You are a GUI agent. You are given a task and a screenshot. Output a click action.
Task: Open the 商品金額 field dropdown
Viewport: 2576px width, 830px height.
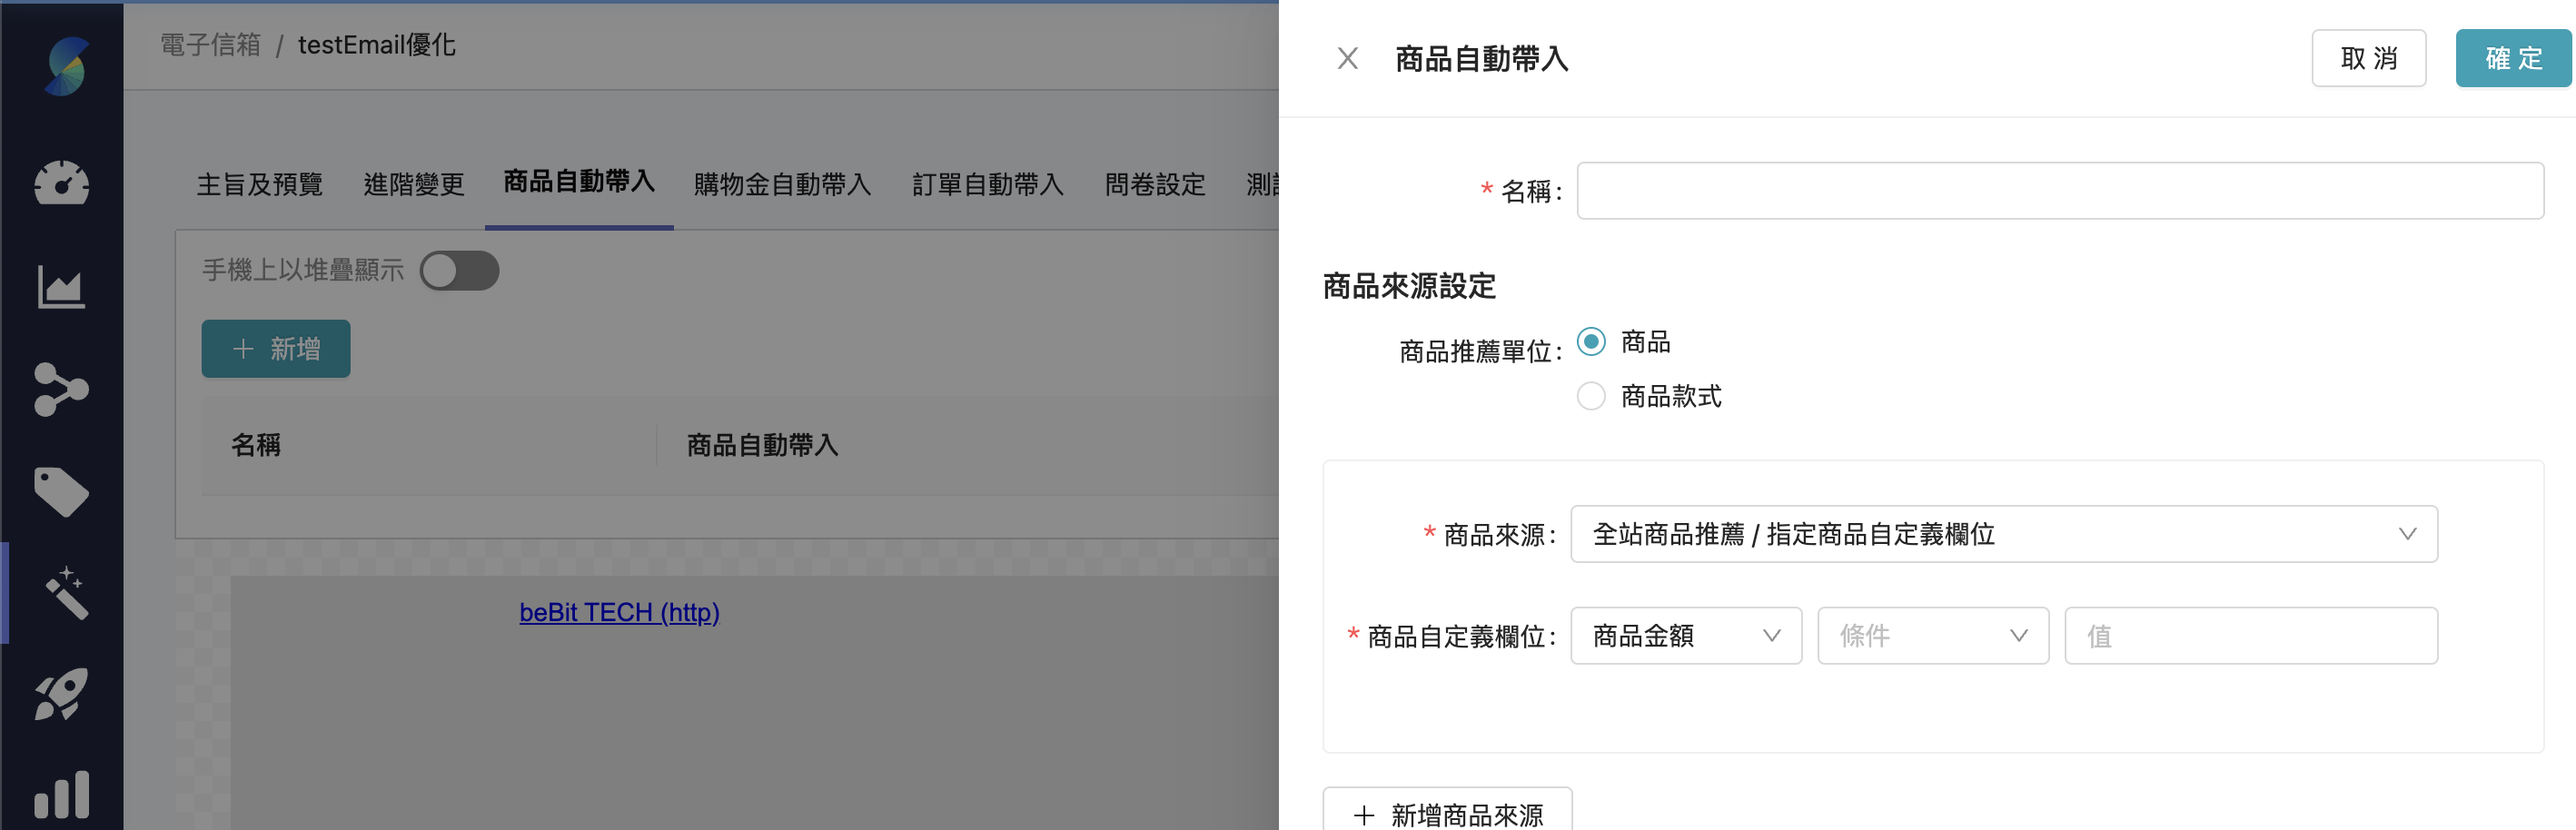pos(1685,636)
